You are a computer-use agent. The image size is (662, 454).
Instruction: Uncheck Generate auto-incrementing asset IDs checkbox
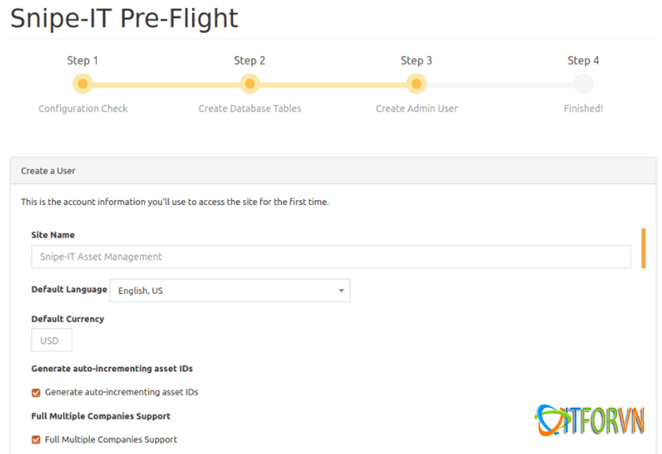pyautogui.click(x=37, y=392)
